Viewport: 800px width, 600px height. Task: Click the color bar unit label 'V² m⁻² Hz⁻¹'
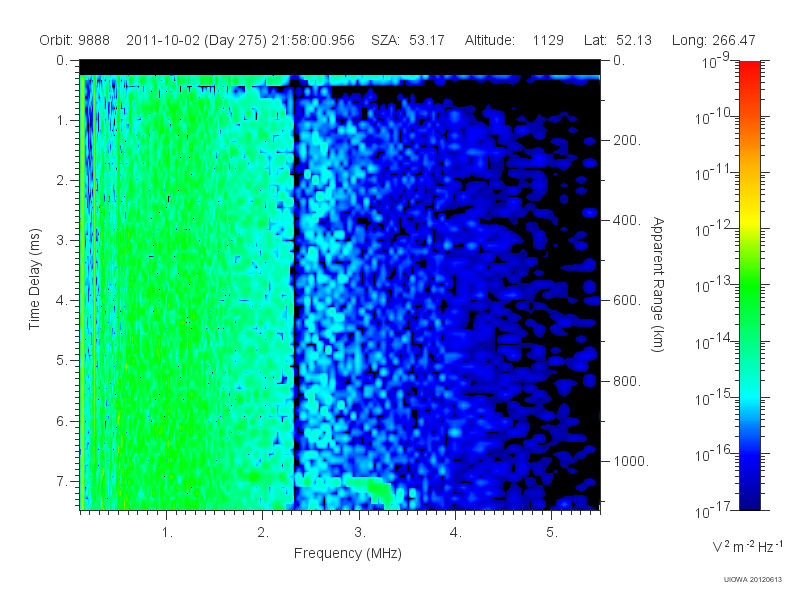point(747,546)
